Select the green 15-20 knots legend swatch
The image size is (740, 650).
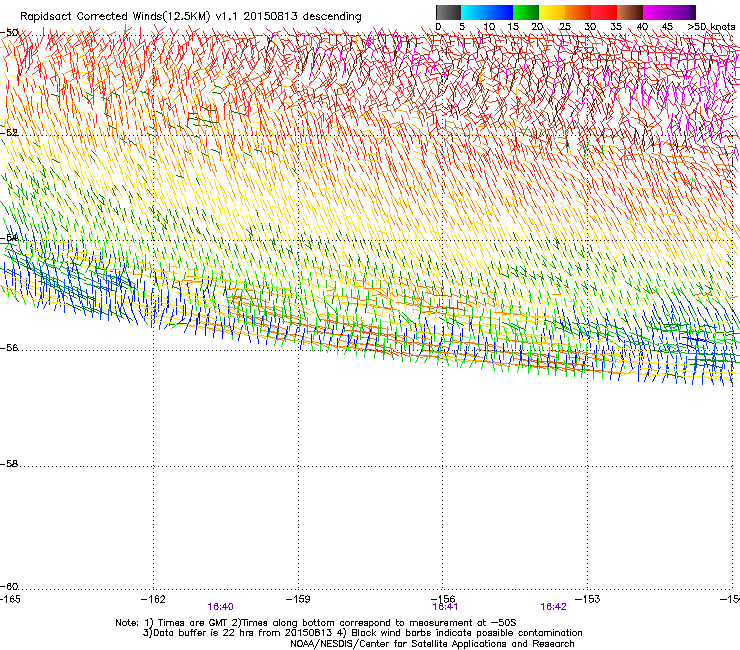526,12
